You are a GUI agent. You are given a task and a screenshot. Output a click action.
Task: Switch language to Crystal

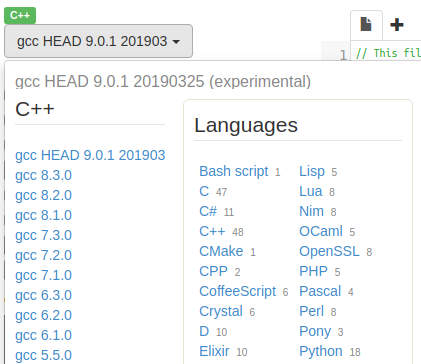click(x=221, y=311)
